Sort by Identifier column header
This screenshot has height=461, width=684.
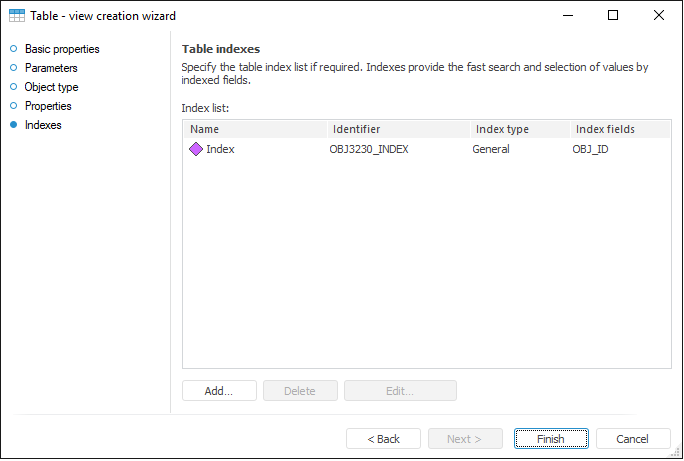[398, 129]
